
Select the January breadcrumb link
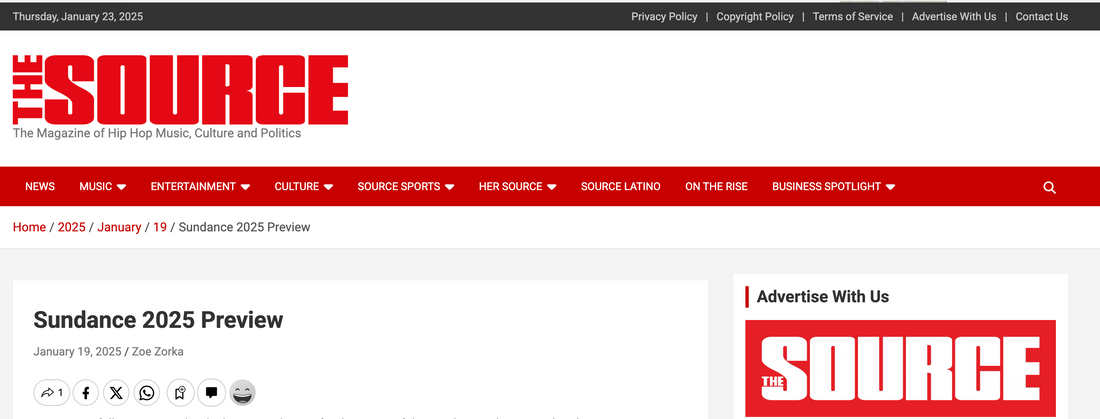pyautogui.click(x=119, y=227)
